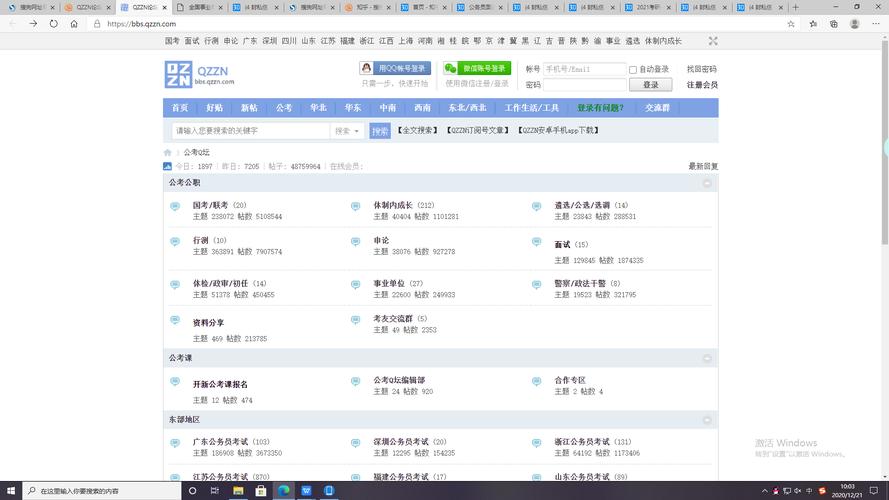Open the 【QZZN安卓手机app下载】 link
This screenshot has width=889, height=500.
point(558,130)
